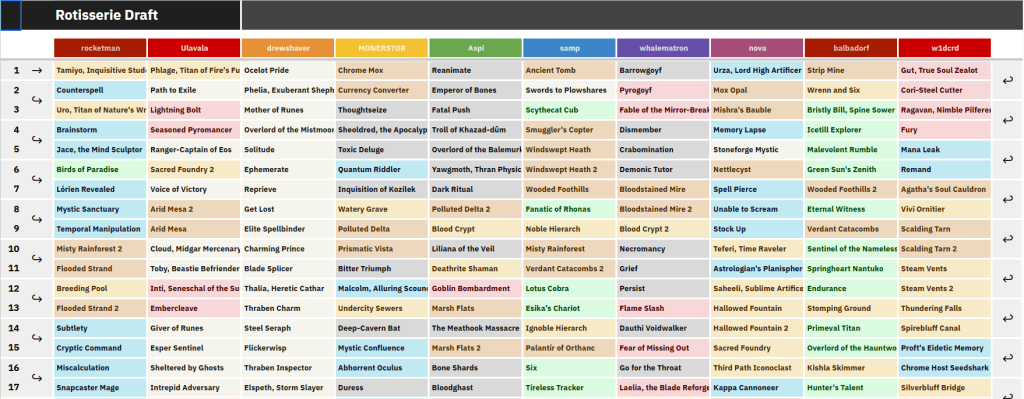Click the return arrow at end of rows 9-10

point(1007,239)
